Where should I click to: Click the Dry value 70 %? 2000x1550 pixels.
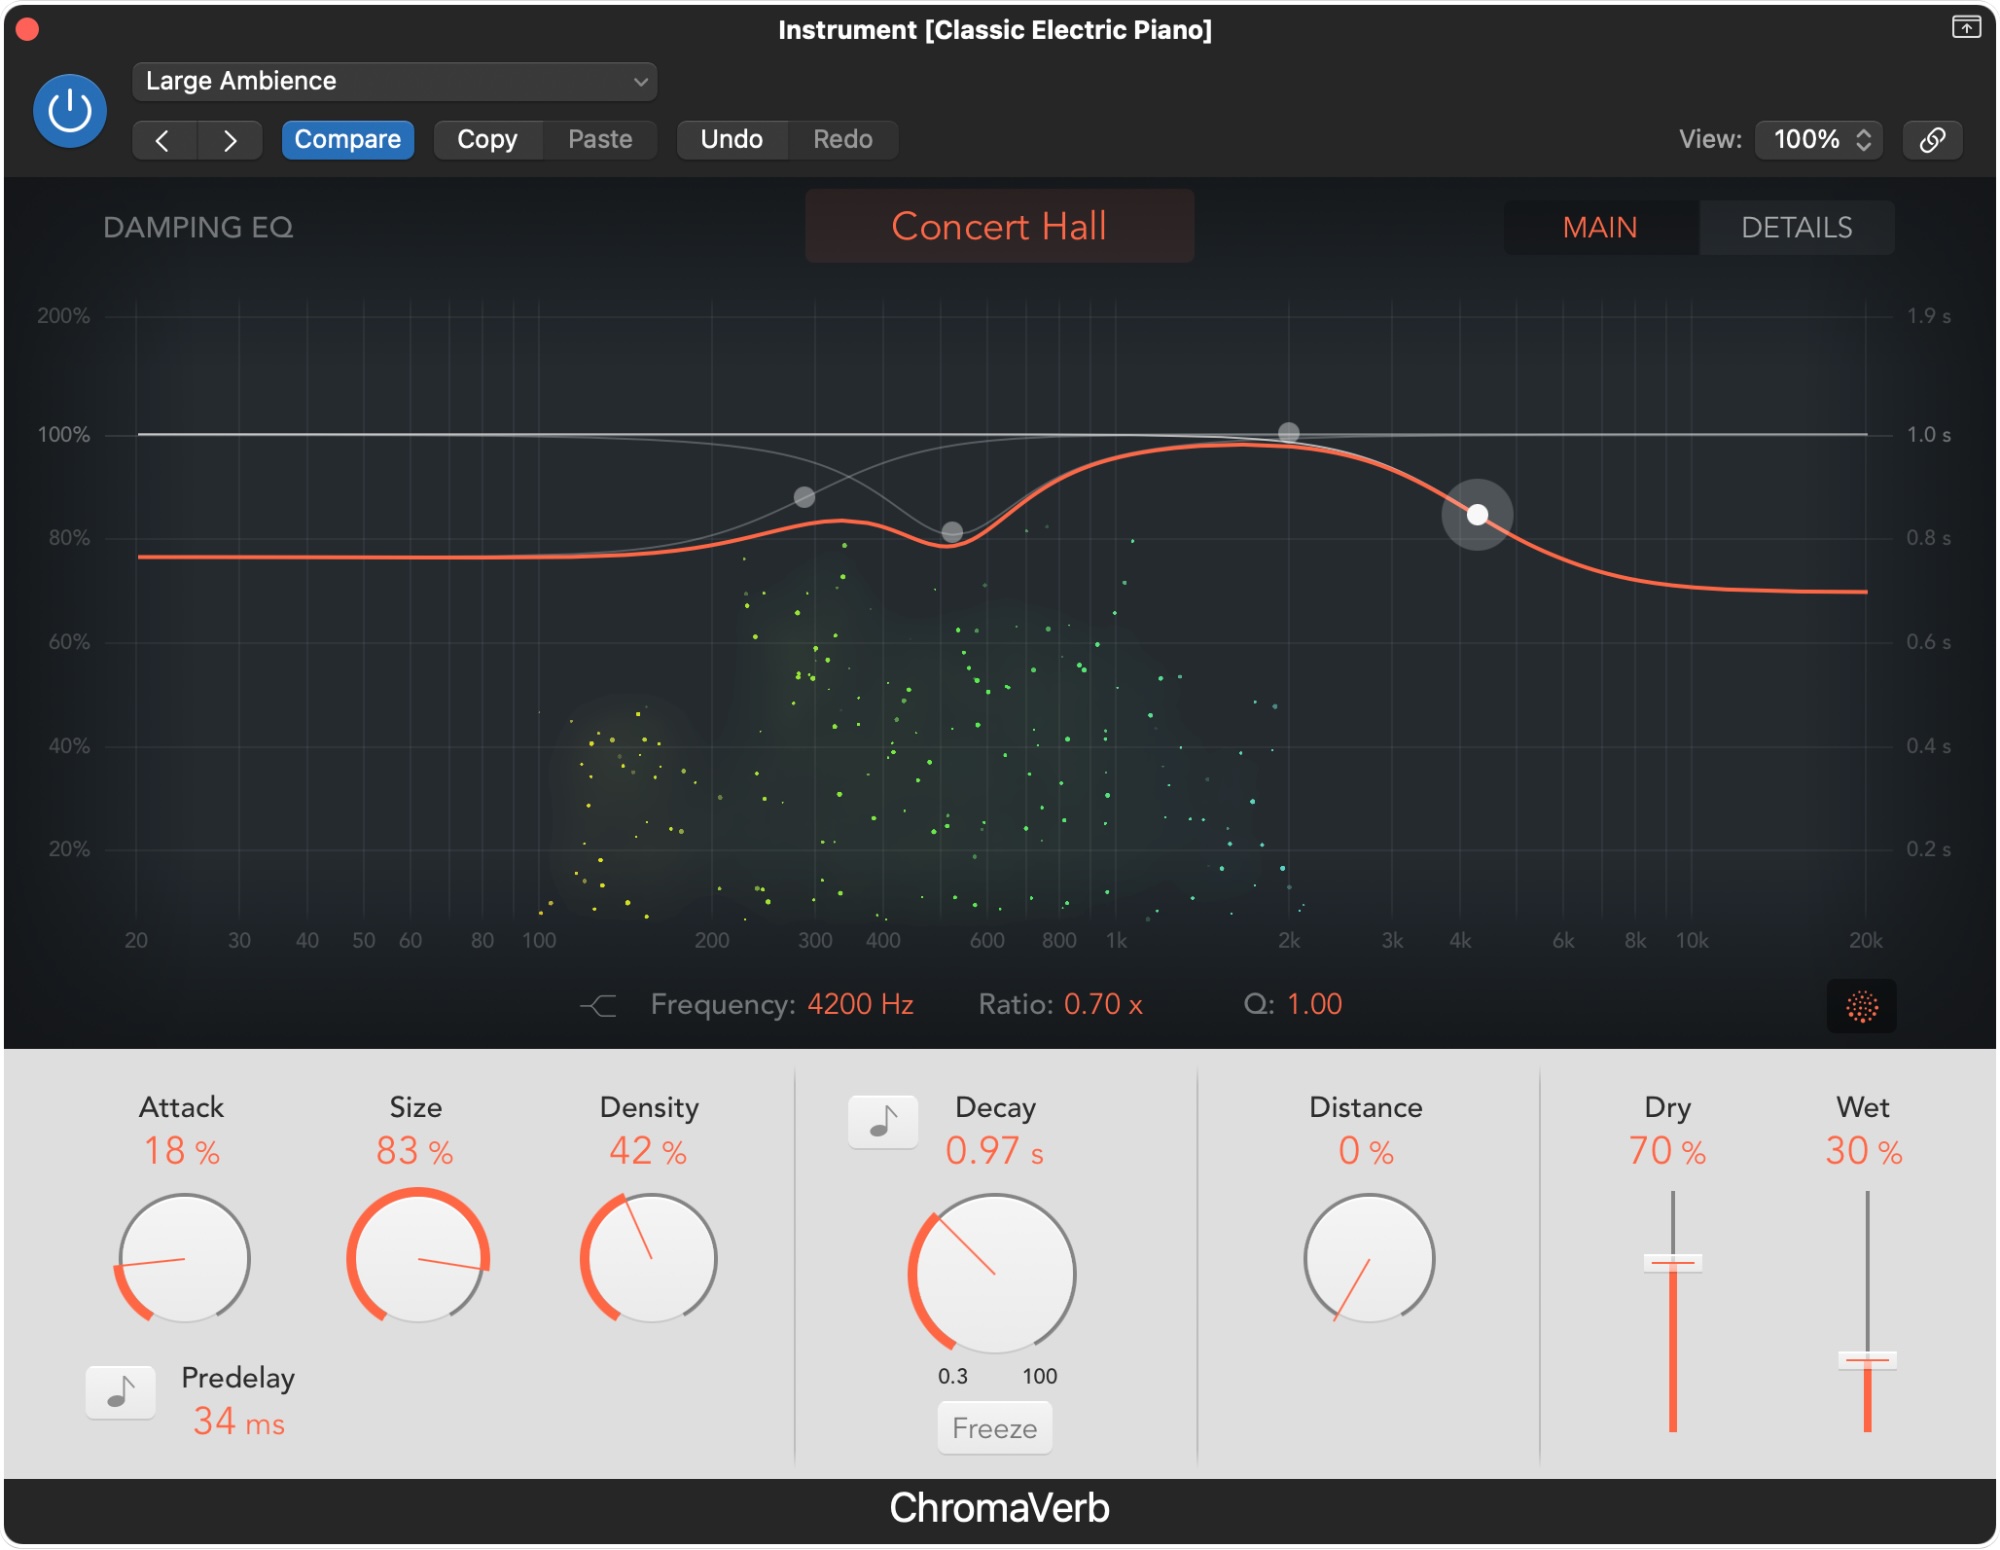[x=1667, y=1151]
